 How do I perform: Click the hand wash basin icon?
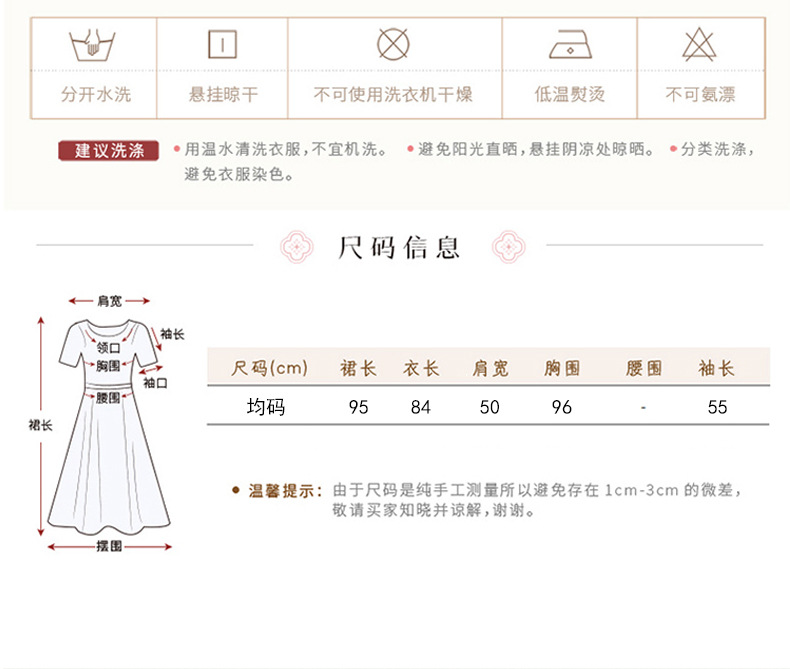click(x=92, y=45)
